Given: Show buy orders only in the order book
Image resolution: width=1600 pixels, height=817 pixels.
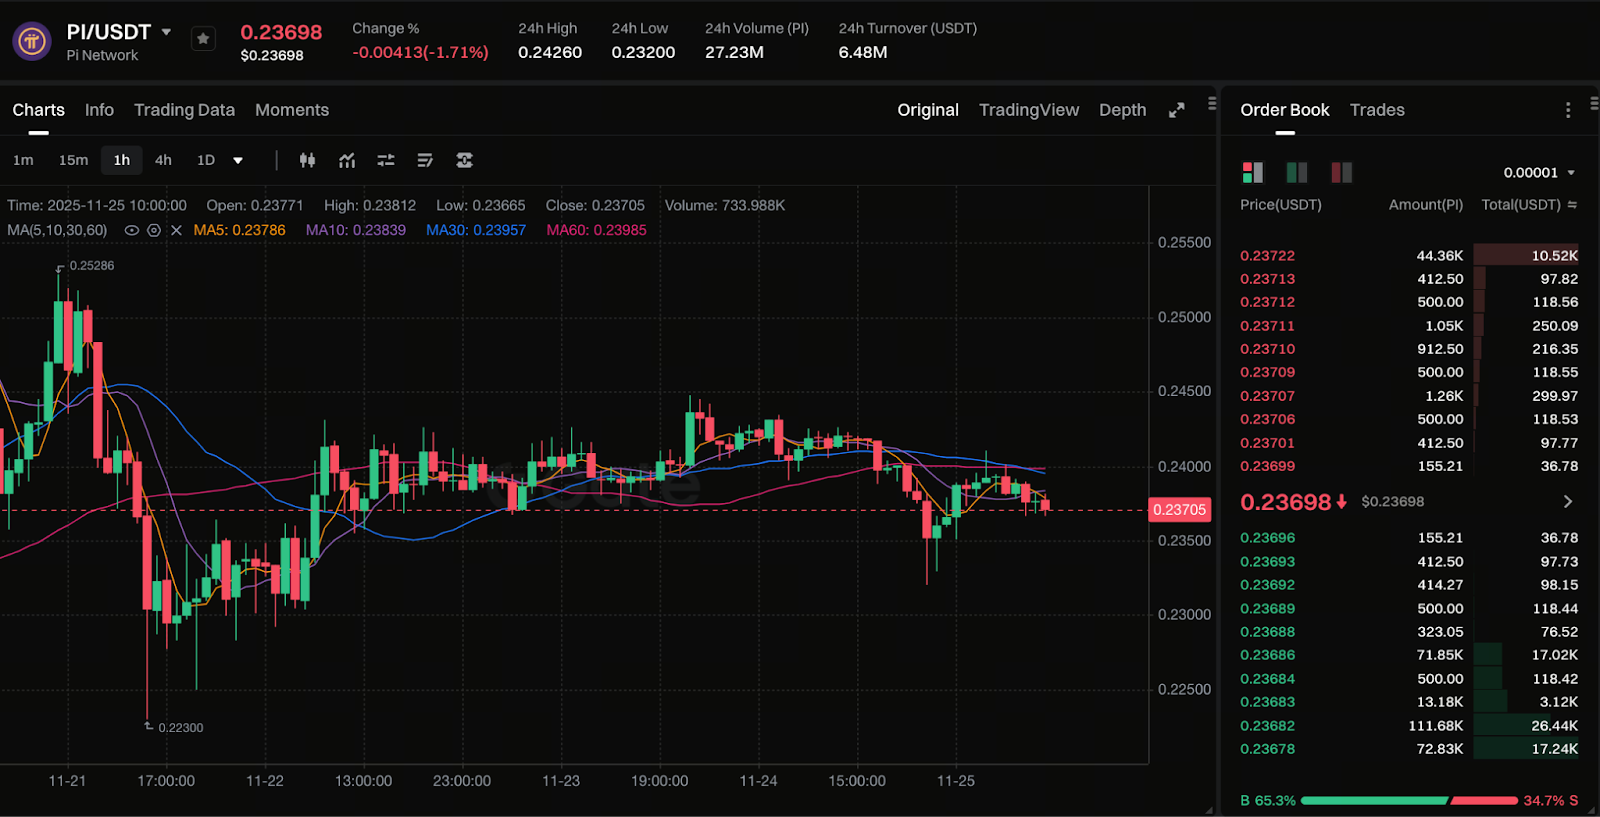Looking at the screenshot, I should 1297,172.
